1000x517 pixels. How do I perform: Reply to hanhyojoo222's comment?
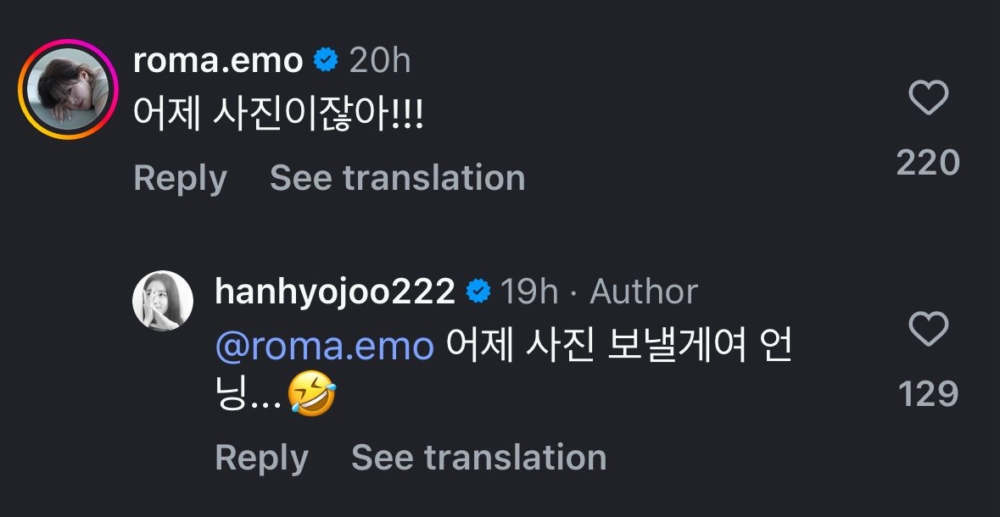click(261, 457)
